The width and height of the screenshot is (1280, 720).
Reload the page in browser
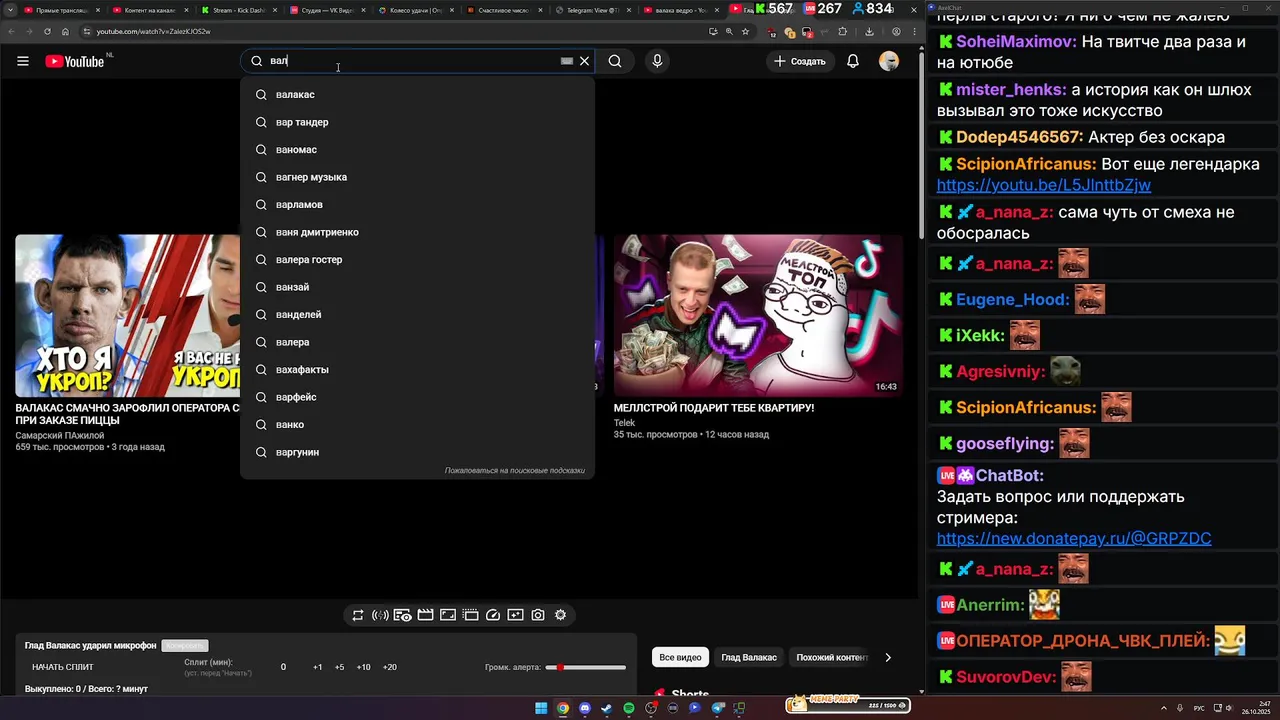point(47,31)
